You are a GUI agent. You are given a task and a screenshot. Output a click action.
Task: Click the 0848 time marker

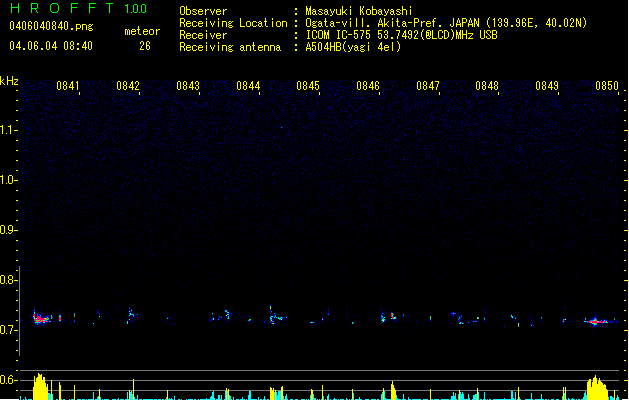coord(487,86)
